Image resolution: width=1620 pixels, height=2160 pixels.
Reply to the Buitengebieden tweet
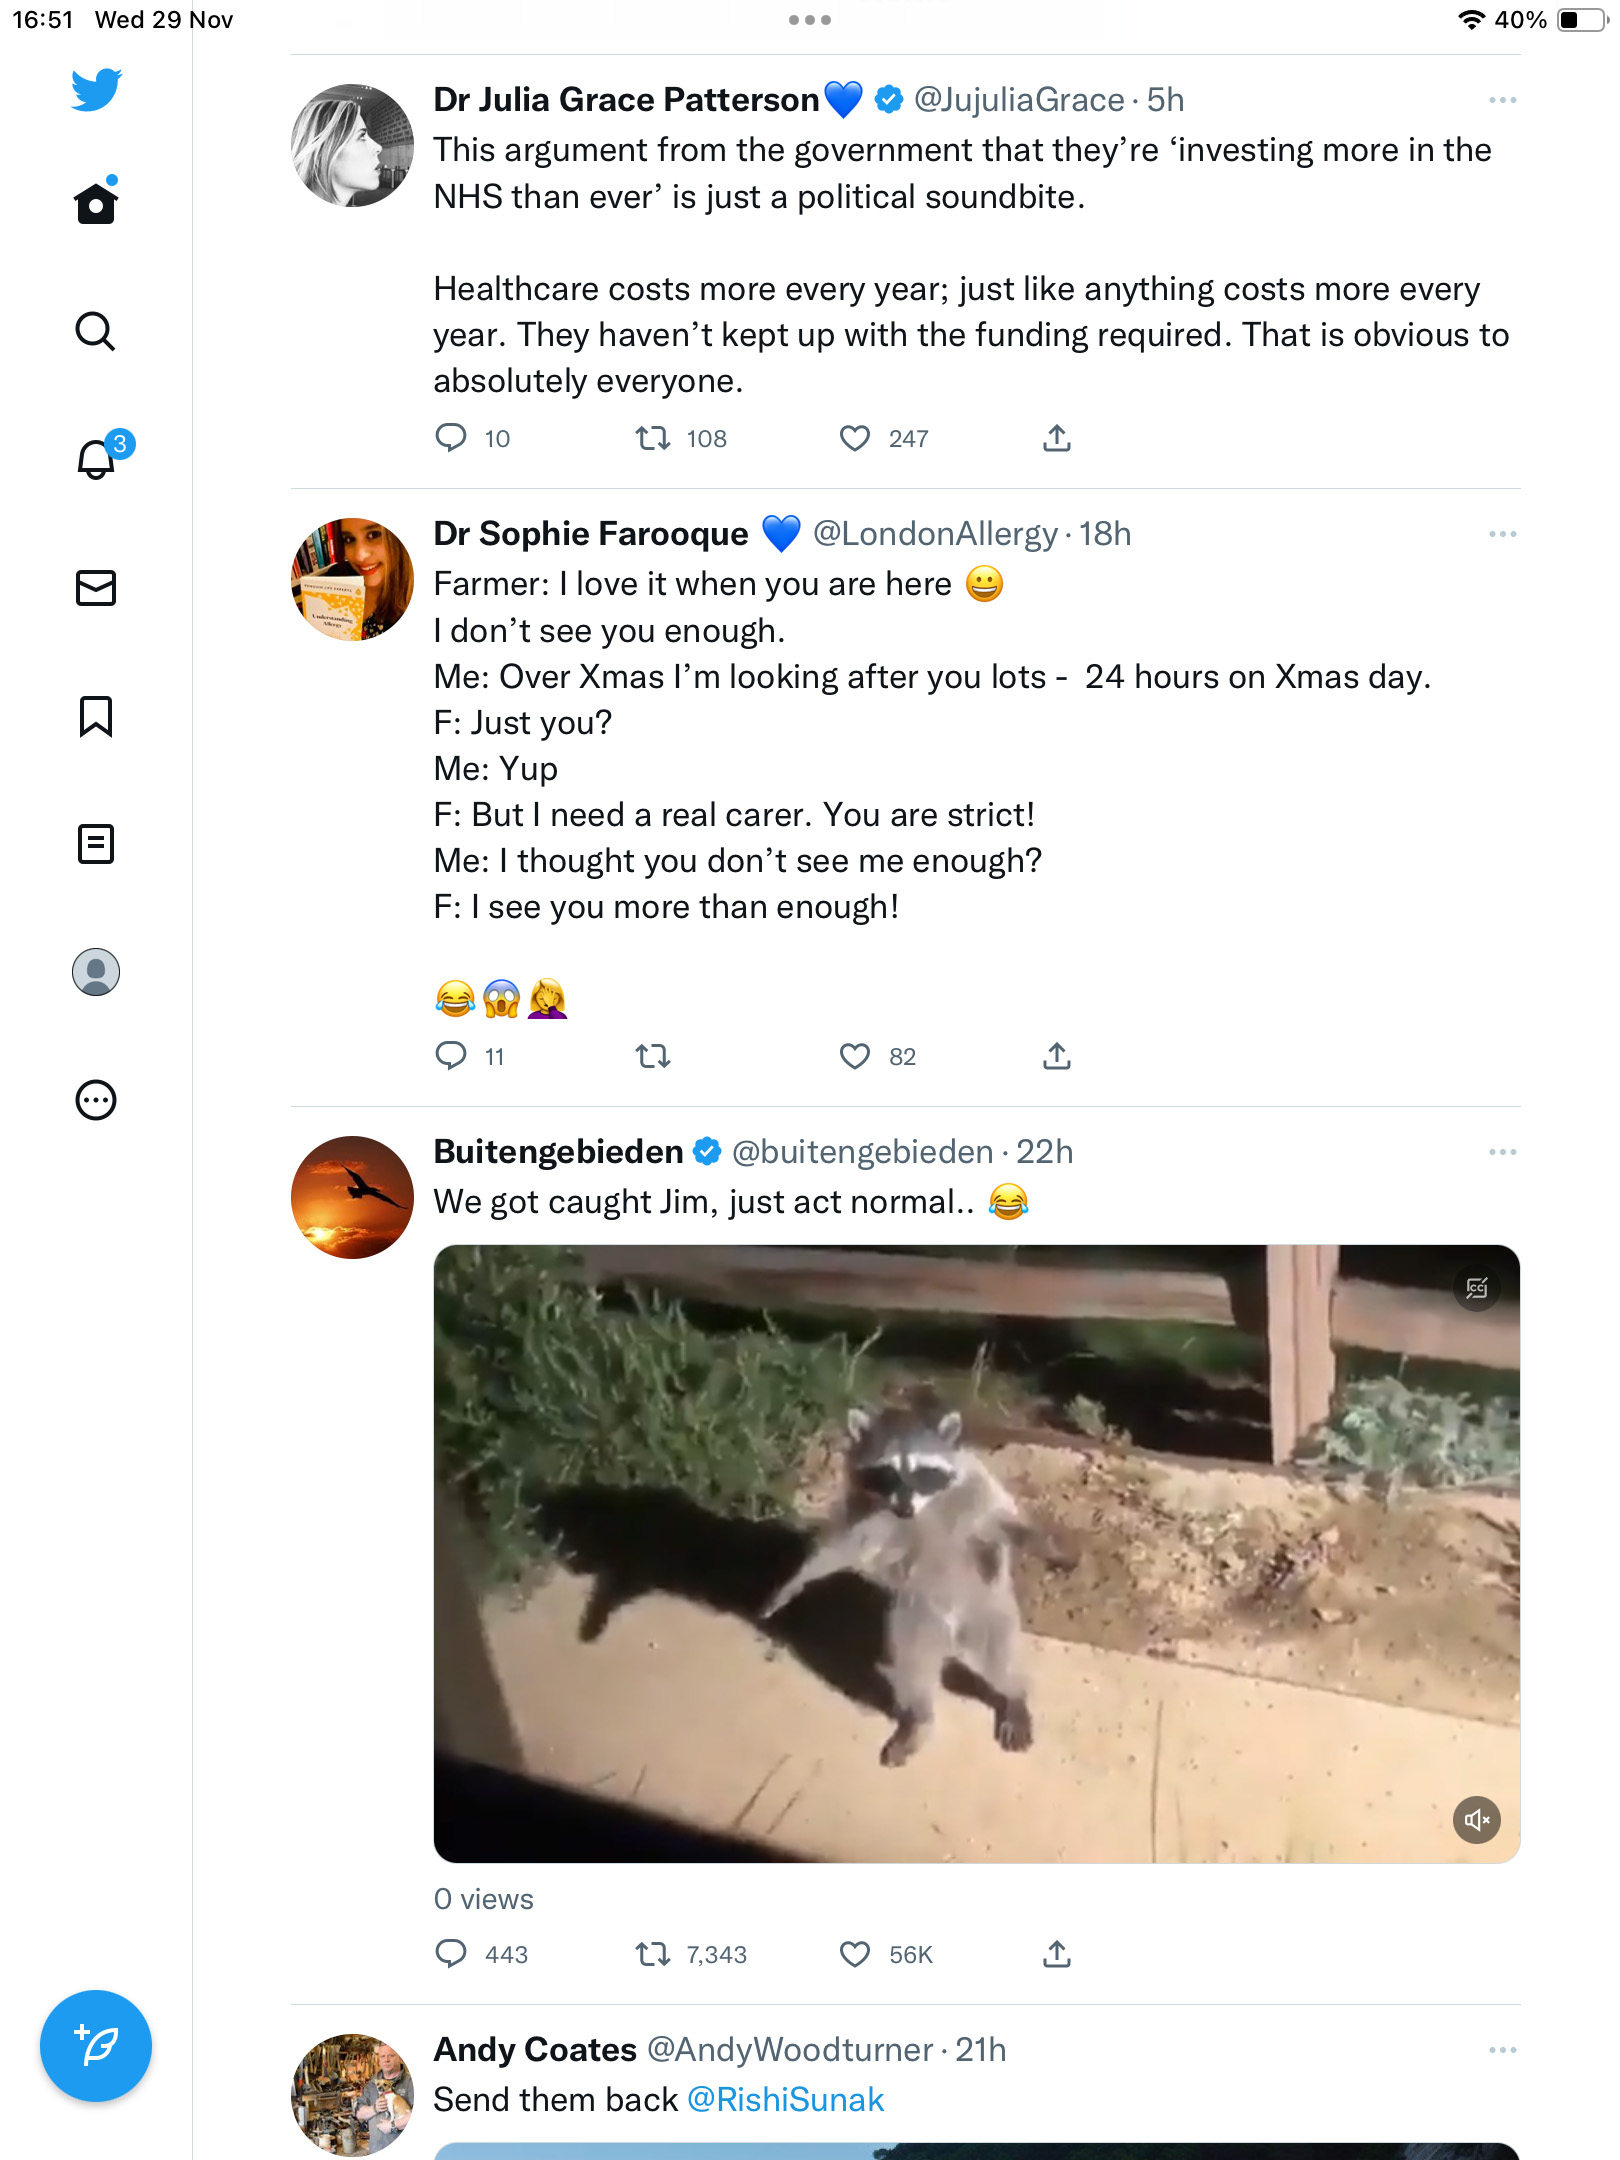(451, 1954)
